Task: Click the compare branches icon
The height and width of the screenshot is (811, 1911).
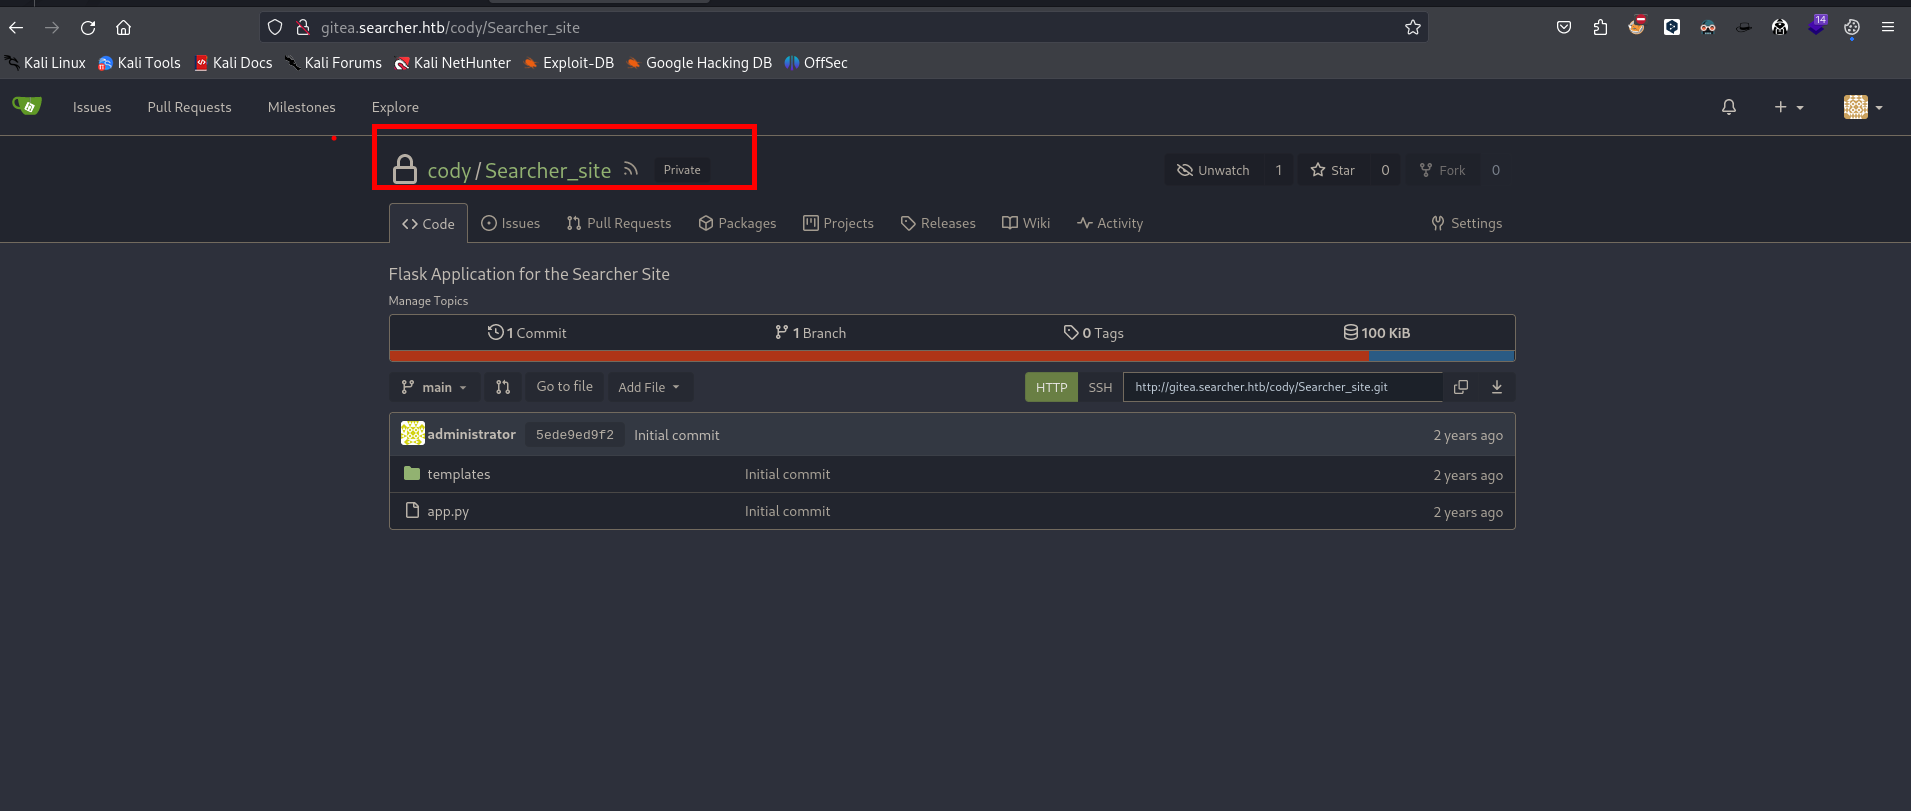Action: (x=503, y=387)
